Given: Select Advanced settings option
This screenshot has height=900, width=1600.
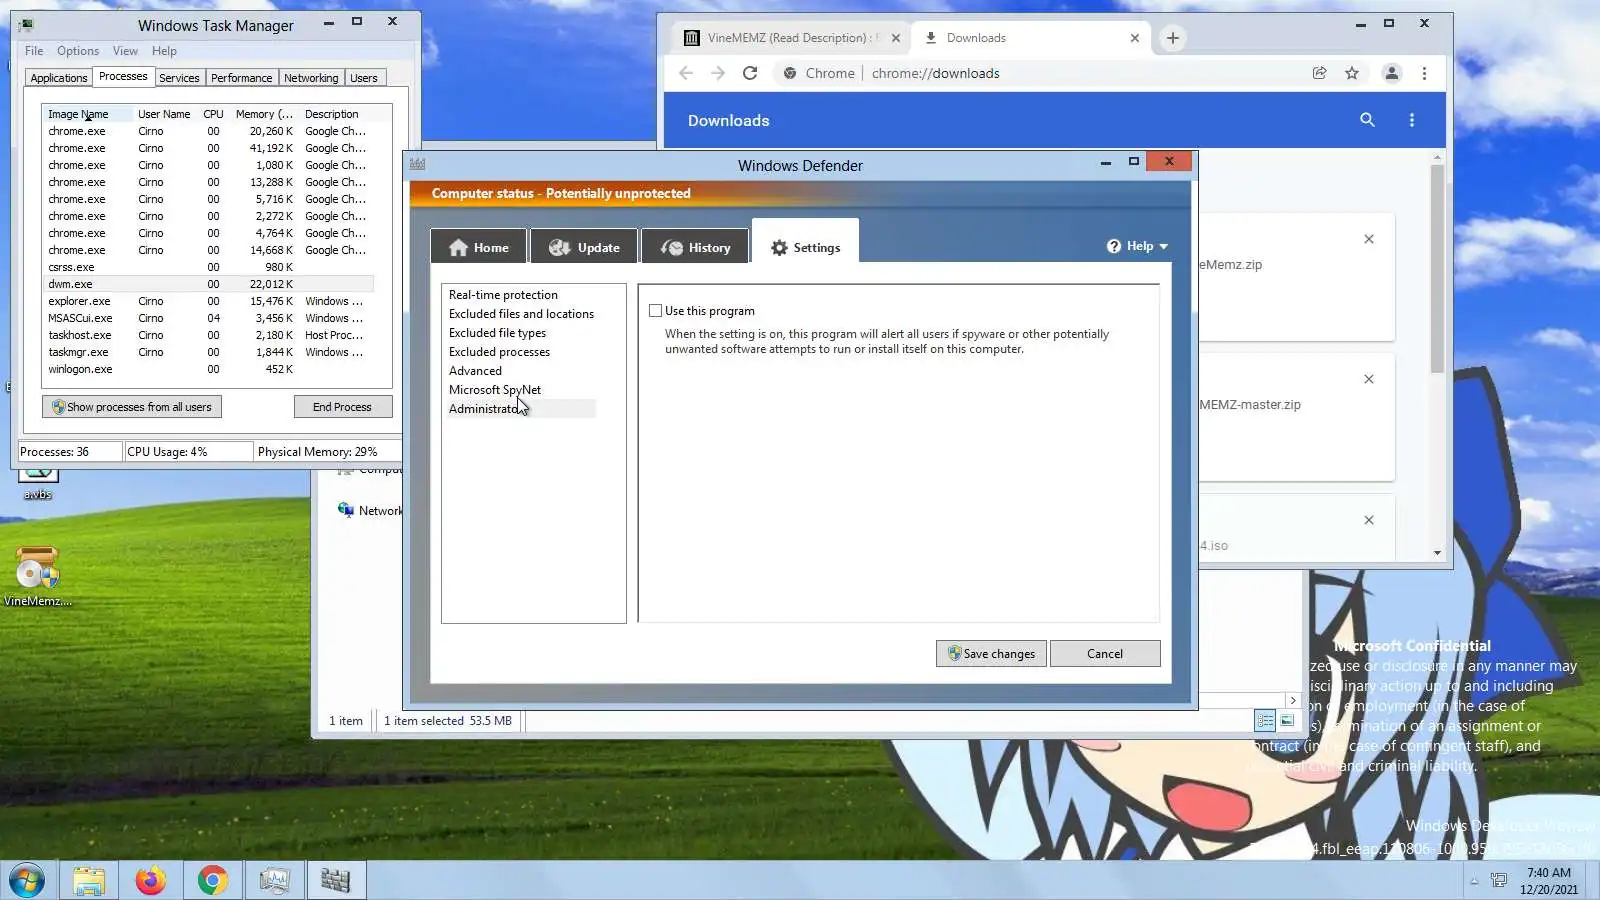Looking at the screenshot, I should (475, 371).
